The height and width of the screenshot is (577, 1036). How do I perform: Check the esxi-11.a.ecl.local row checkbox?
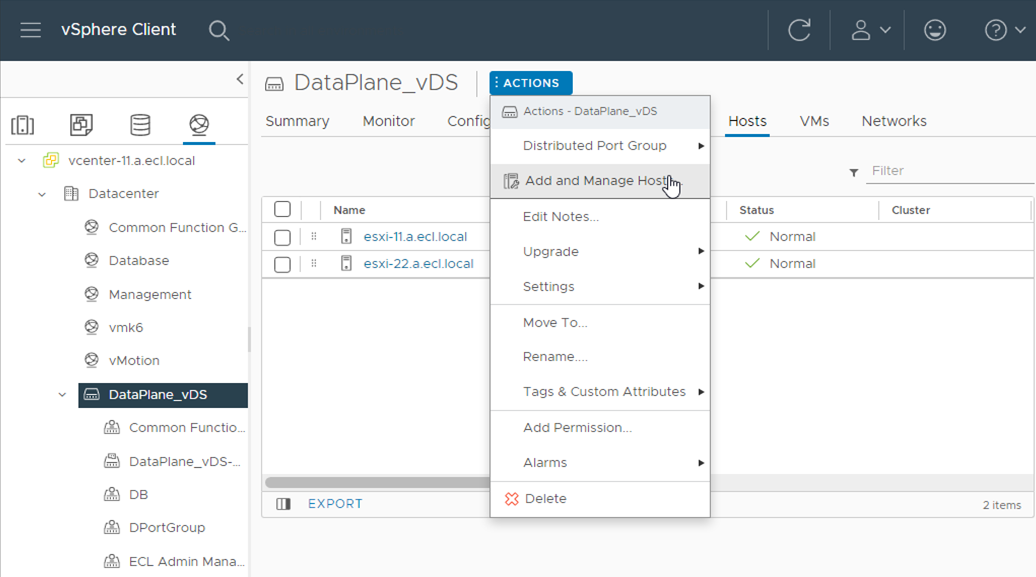point(282,237)
